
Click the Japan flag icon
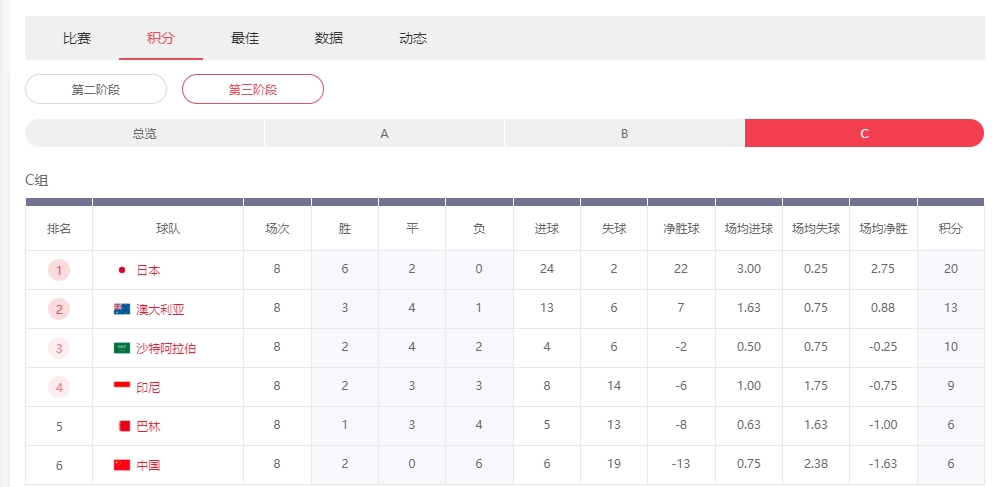122,270
